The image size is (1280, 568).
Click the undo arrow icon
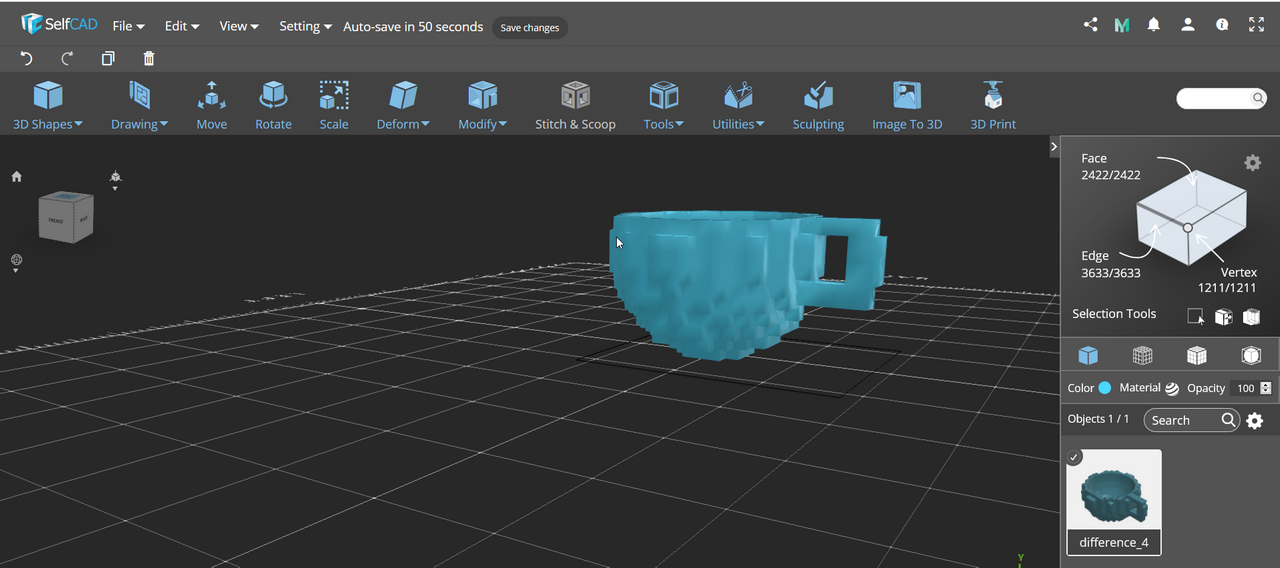pos(27,59)
